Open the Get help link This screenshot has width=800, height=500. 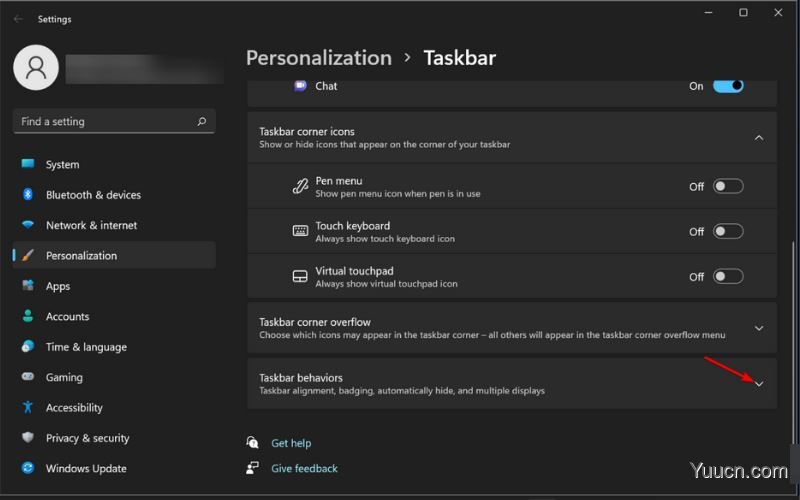(291, 443)
